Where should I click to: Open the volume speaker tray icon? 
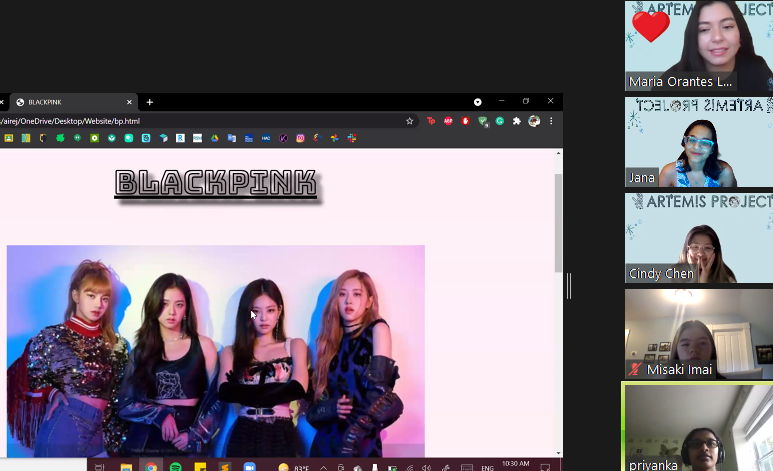click(426, 468)
